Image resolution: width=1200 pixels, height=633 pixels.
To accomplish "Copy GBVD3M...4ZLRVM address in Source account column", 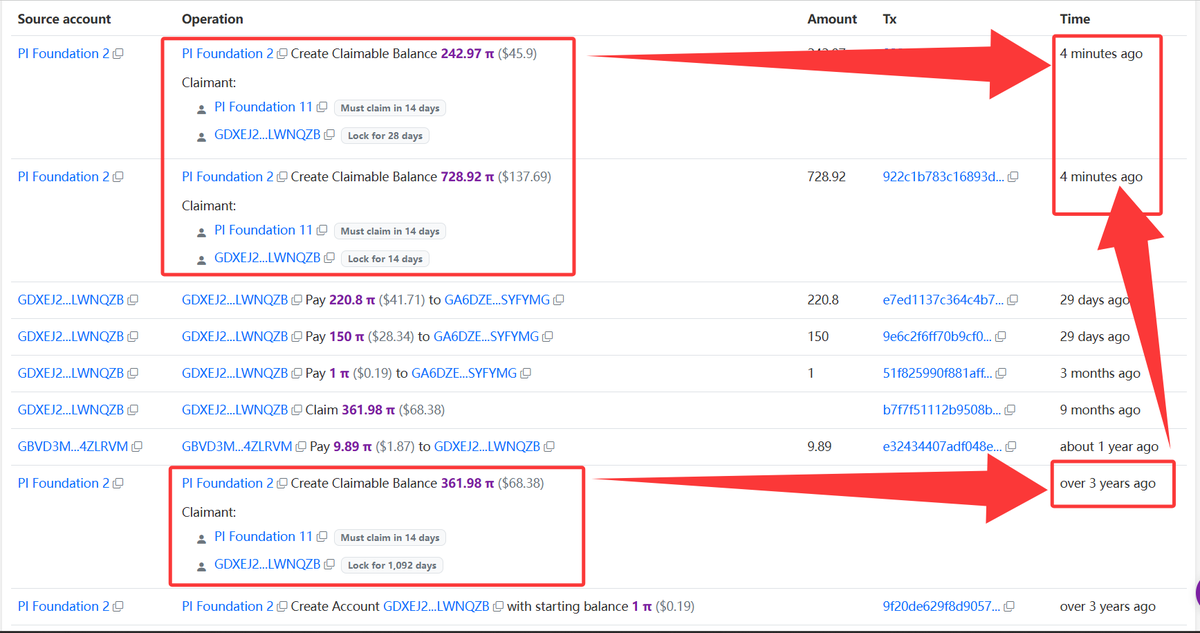I will [137, 447].
